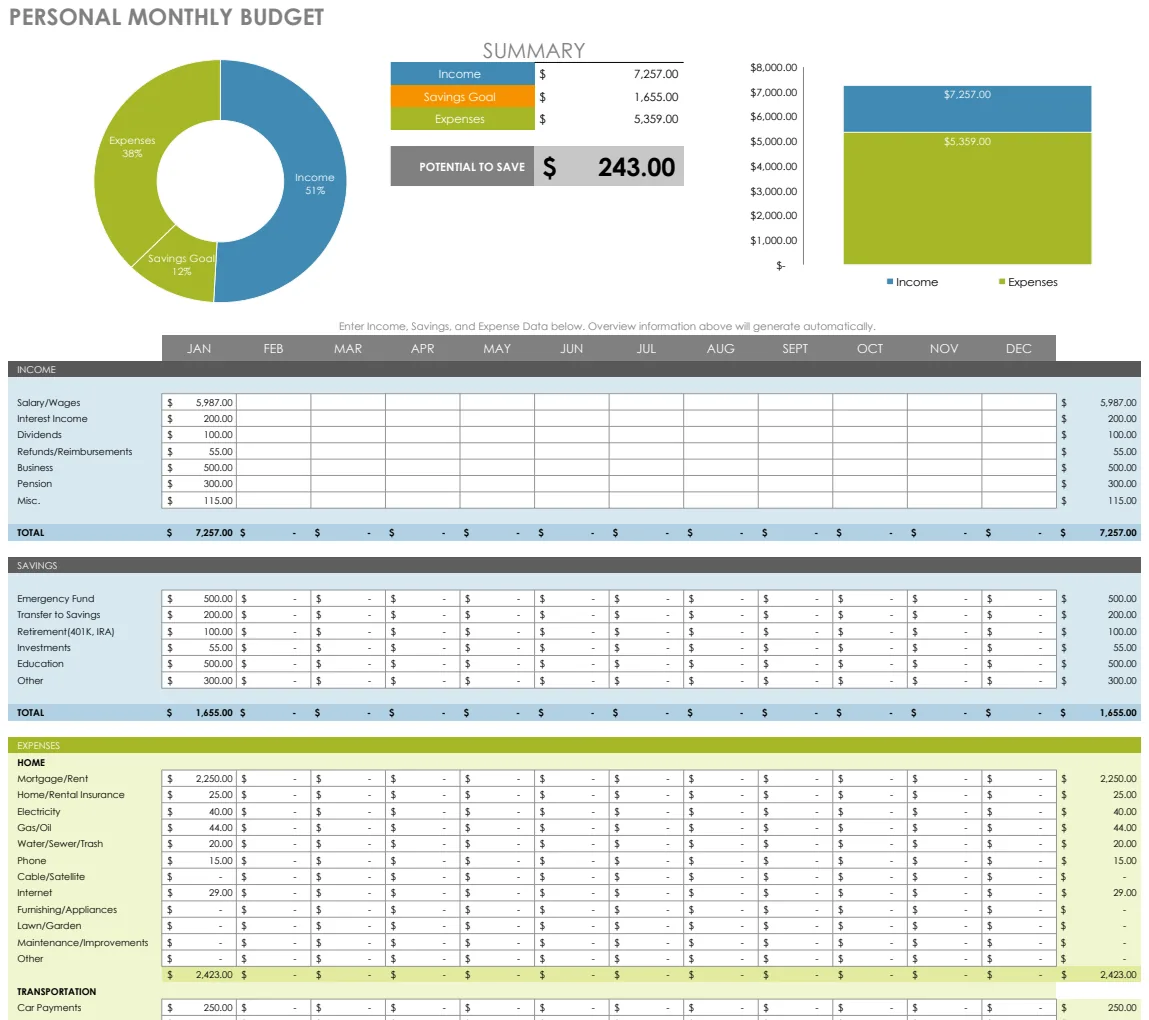The image size is (1149, 1020).
Task: Click the Transfer to Savings January cell
Action: pyautogui.click(x=199, y=615)
